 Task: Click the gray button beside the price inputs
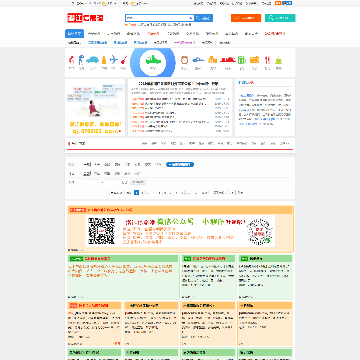[138, 182]
